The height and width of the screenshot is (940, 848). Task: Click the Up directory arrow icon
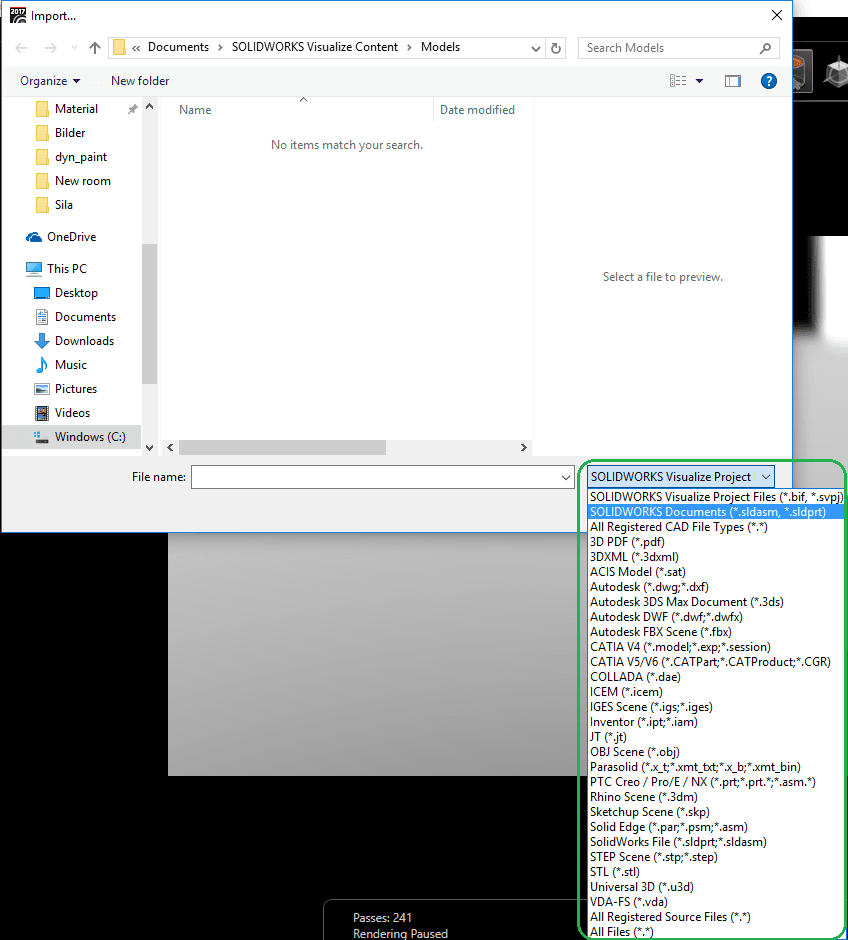pyautogui.click(x=95, y=48)
